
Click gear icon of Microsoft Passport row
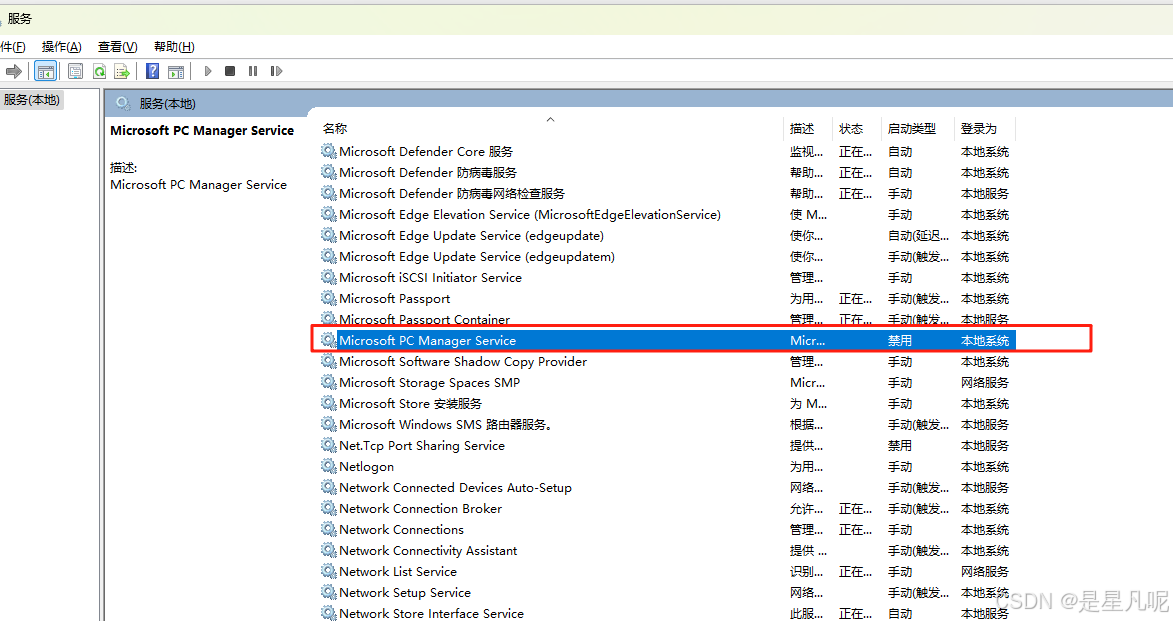click(x=328, y=298)
